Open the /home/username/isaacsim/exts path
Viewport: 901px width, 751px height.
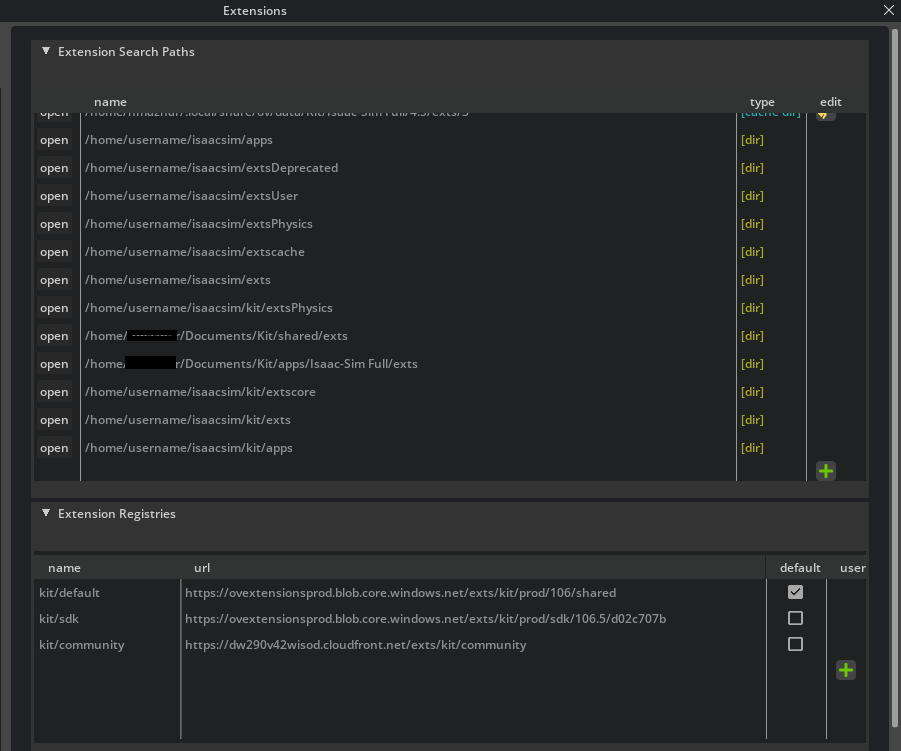[54, 279]
